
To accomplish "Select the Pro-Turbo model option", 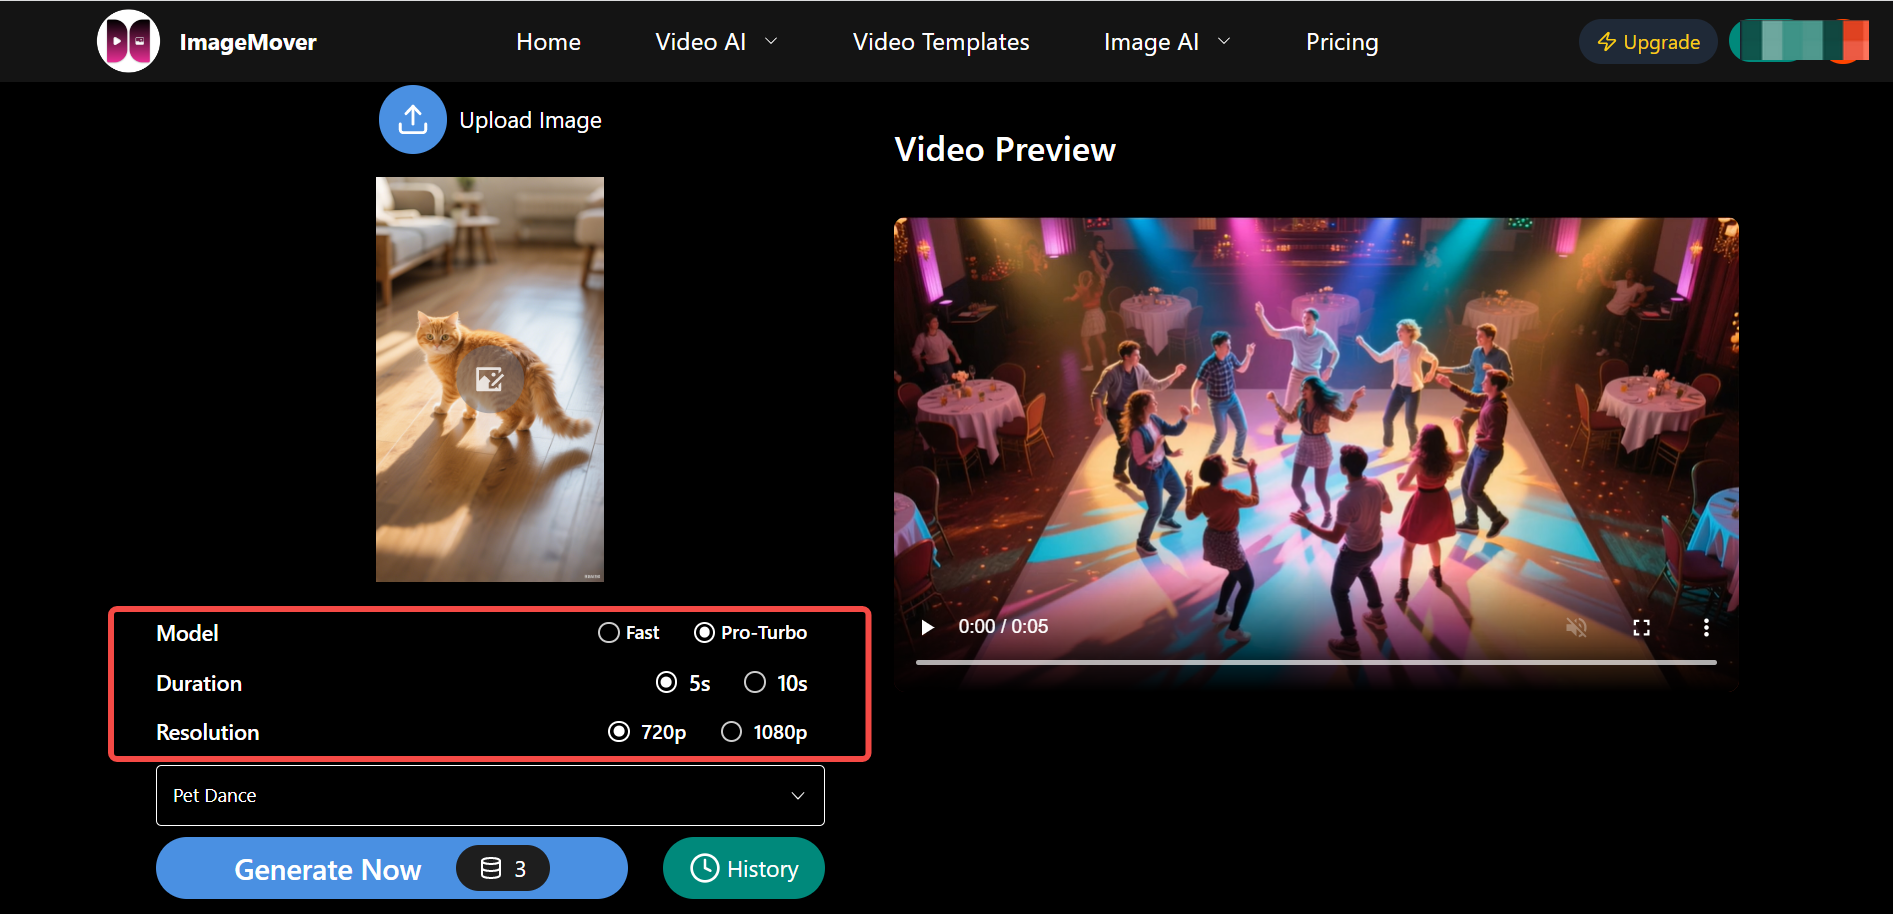I will 751,633.
